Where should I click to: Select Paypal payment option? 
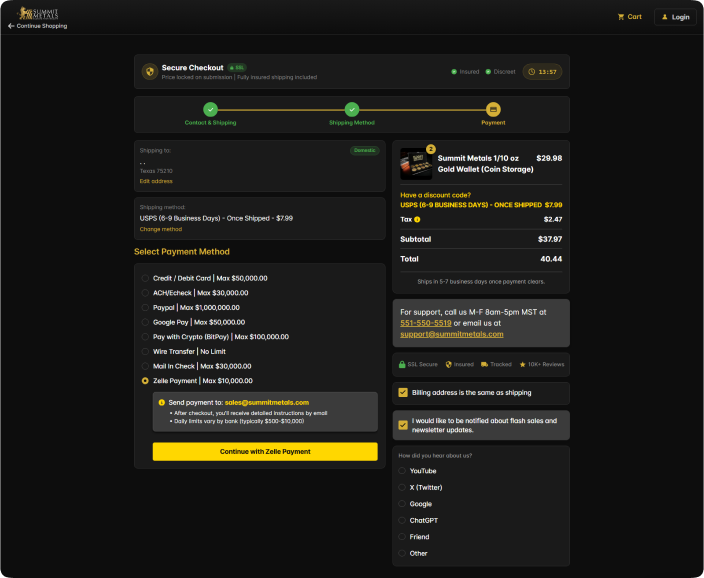tap(145, 308)
